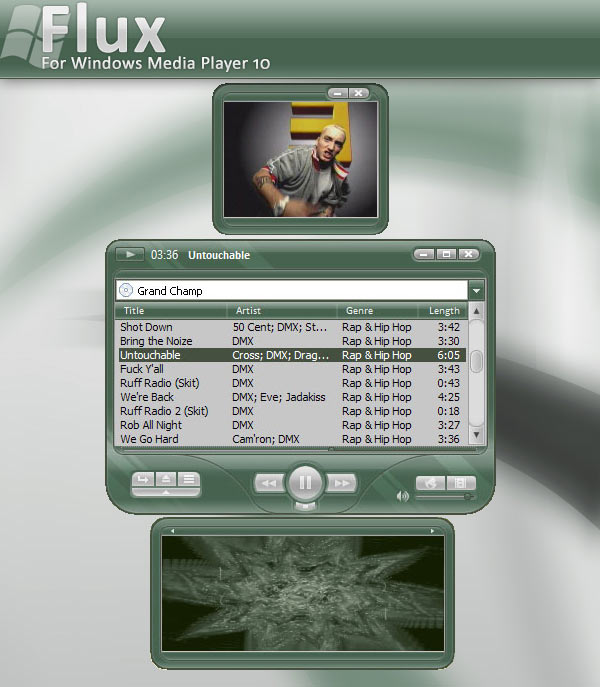The height and width of the screenshot is (687, 600).
Task: Click the 4:25 length value
Action: 448,397
